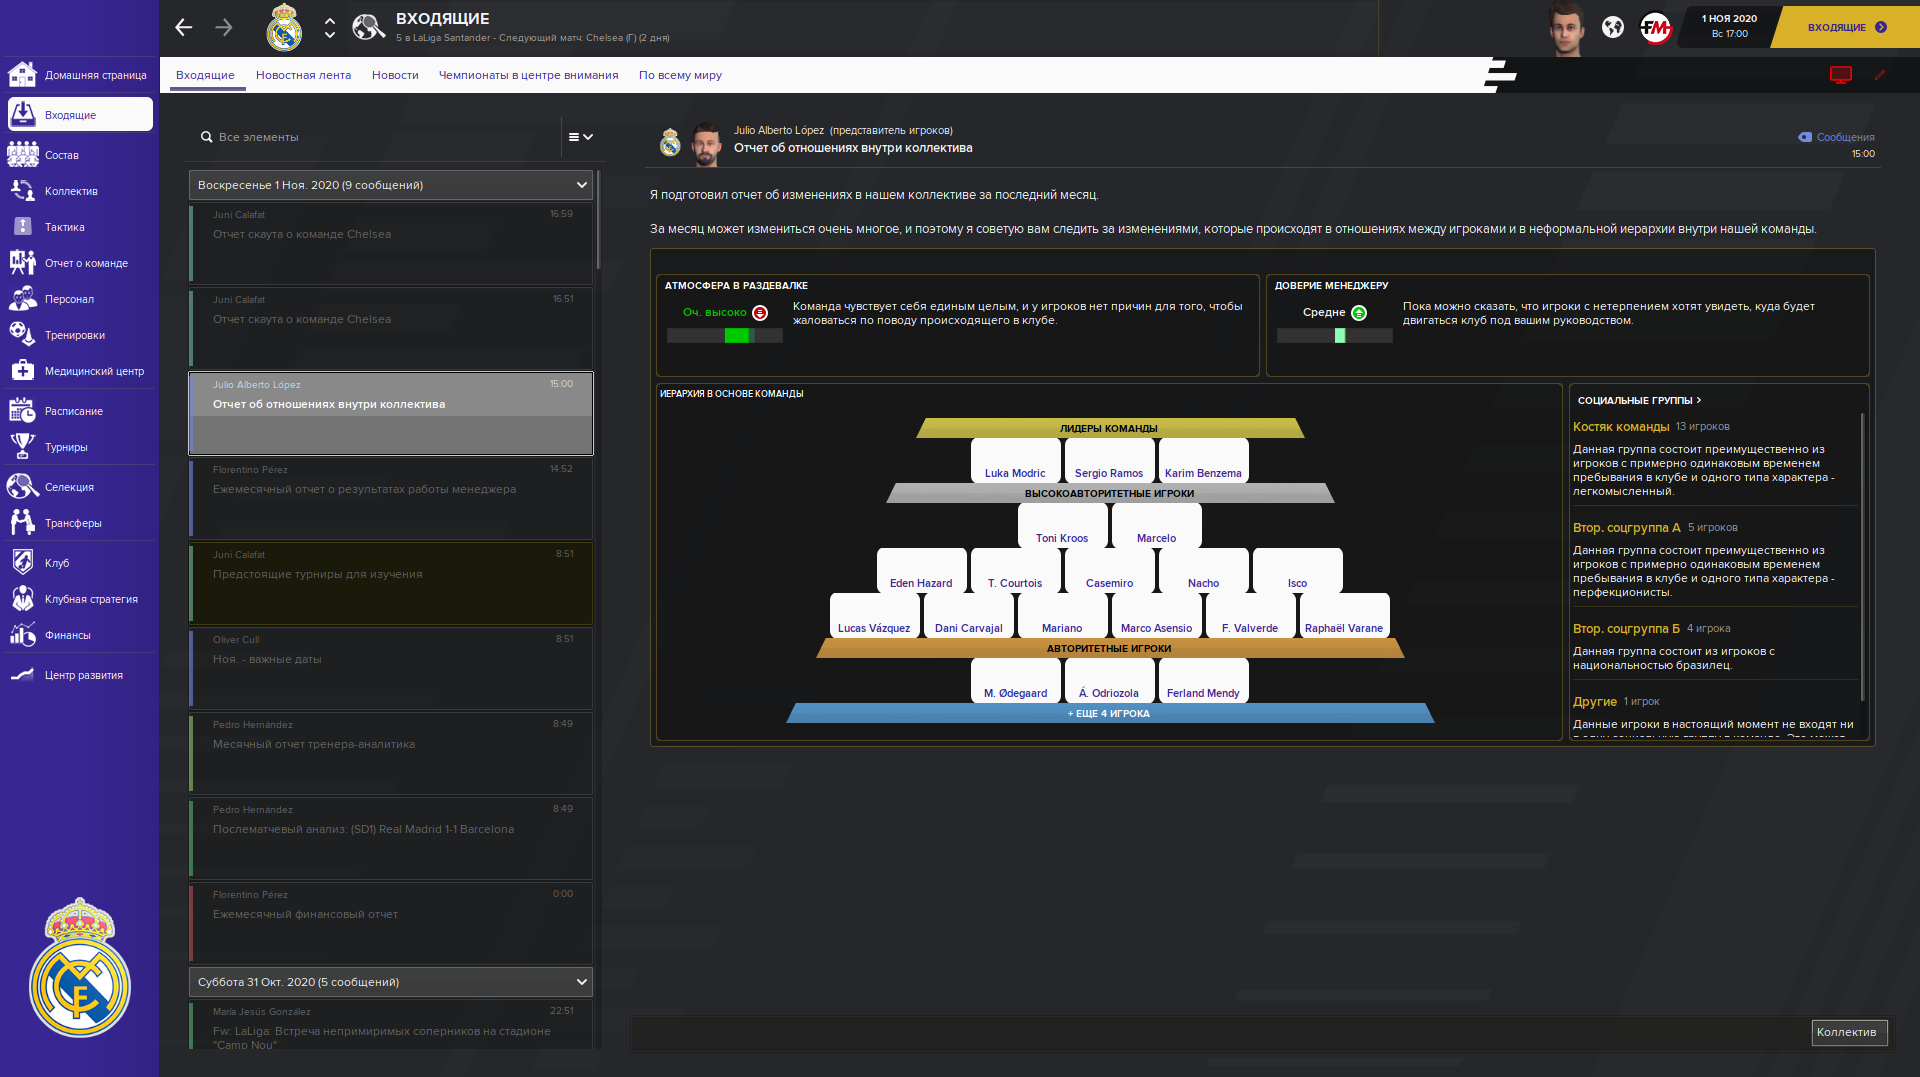Collapse the Воскресенье 1 Ноя. 2020 group

[x=581, y=185]
